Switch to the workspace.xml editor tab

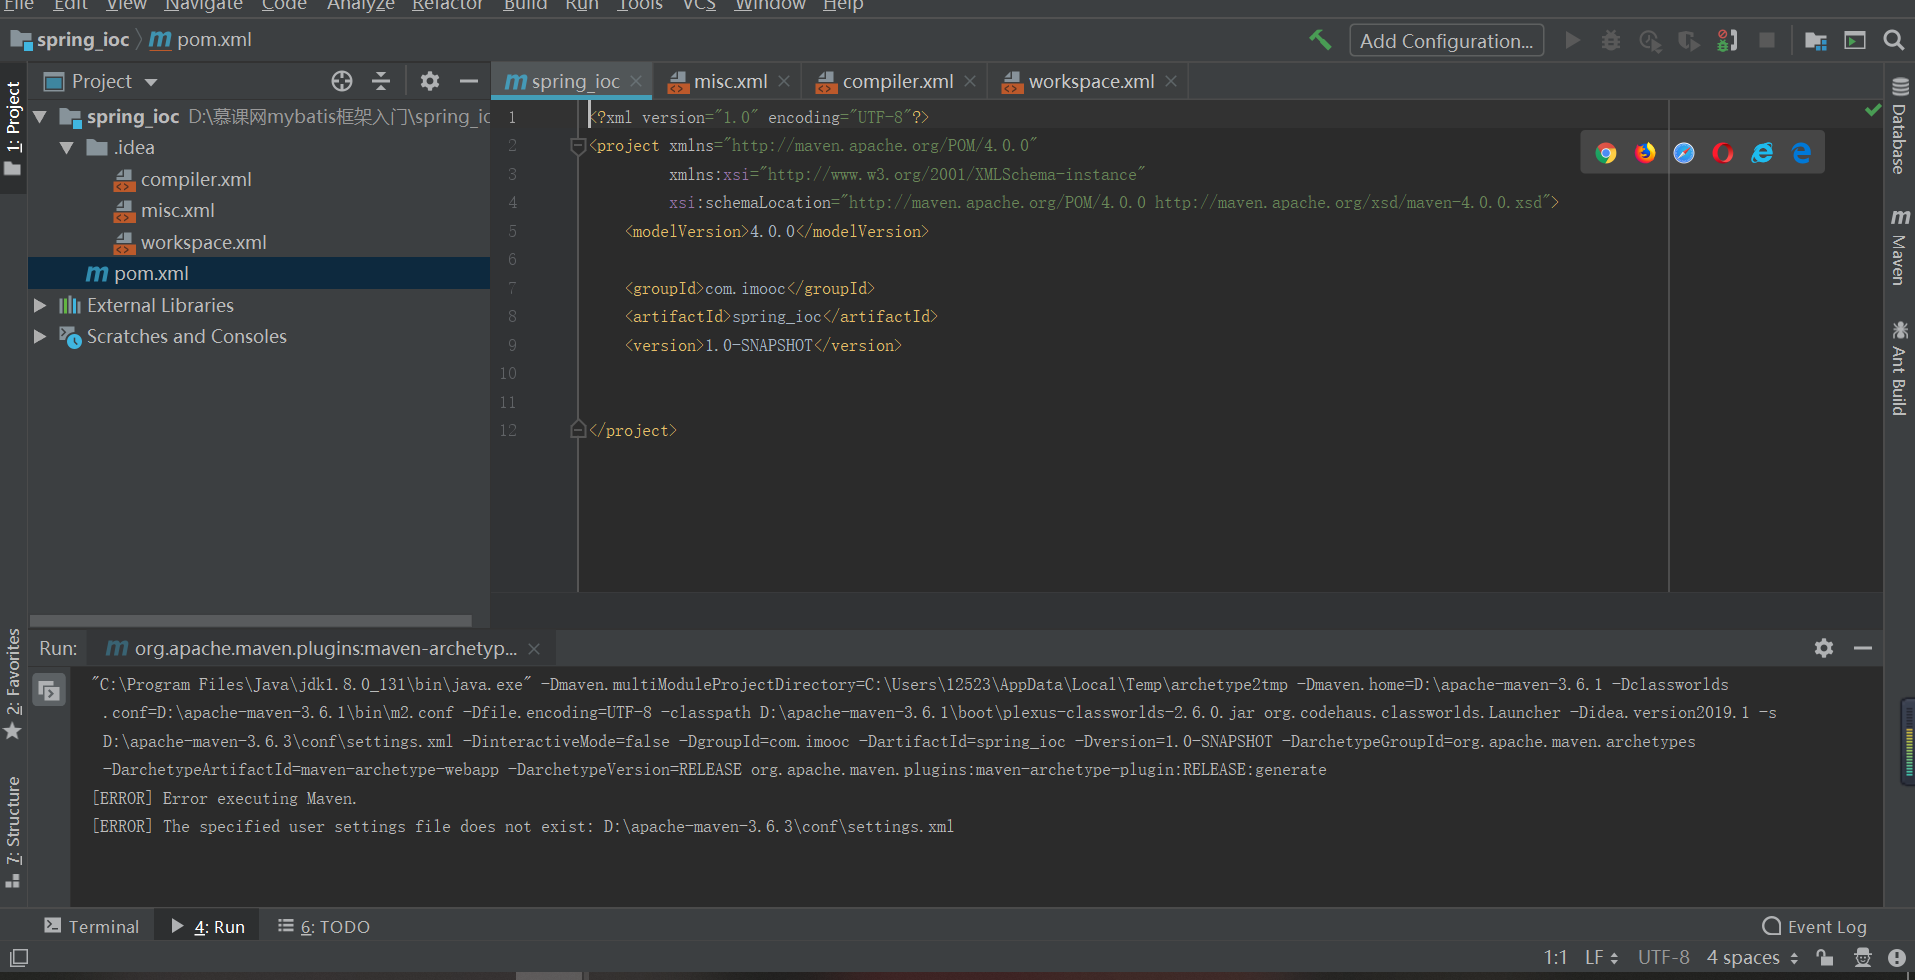click(1090, 81)
